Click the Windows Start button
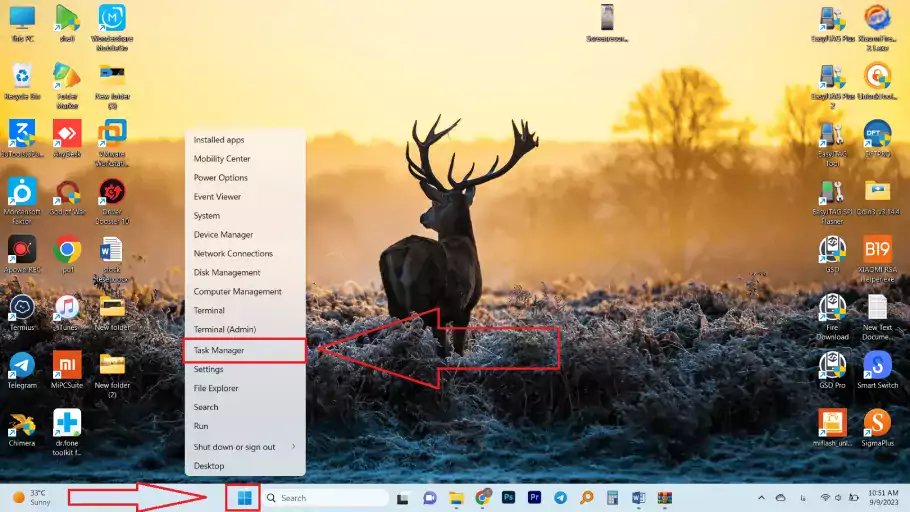Viewport: 910px width, 512px height. [244, 497]
